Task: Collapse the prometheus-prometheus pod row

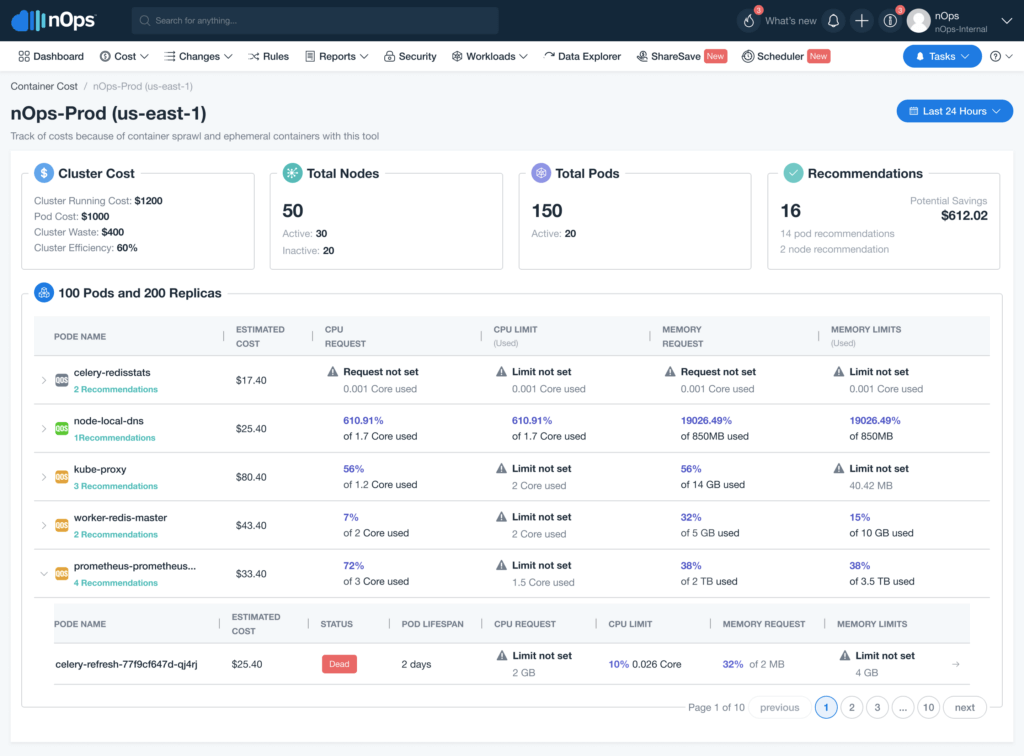Action: 43,574
